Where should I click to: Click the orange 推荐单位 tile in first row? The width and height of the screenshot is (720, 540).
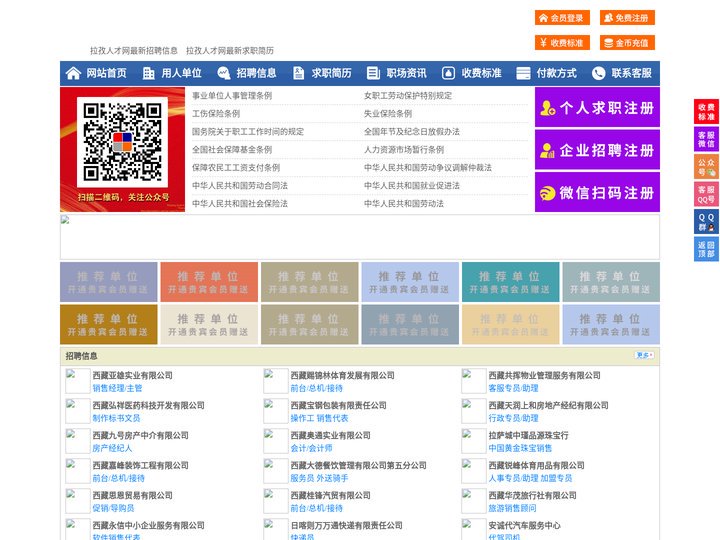[209, 282]
